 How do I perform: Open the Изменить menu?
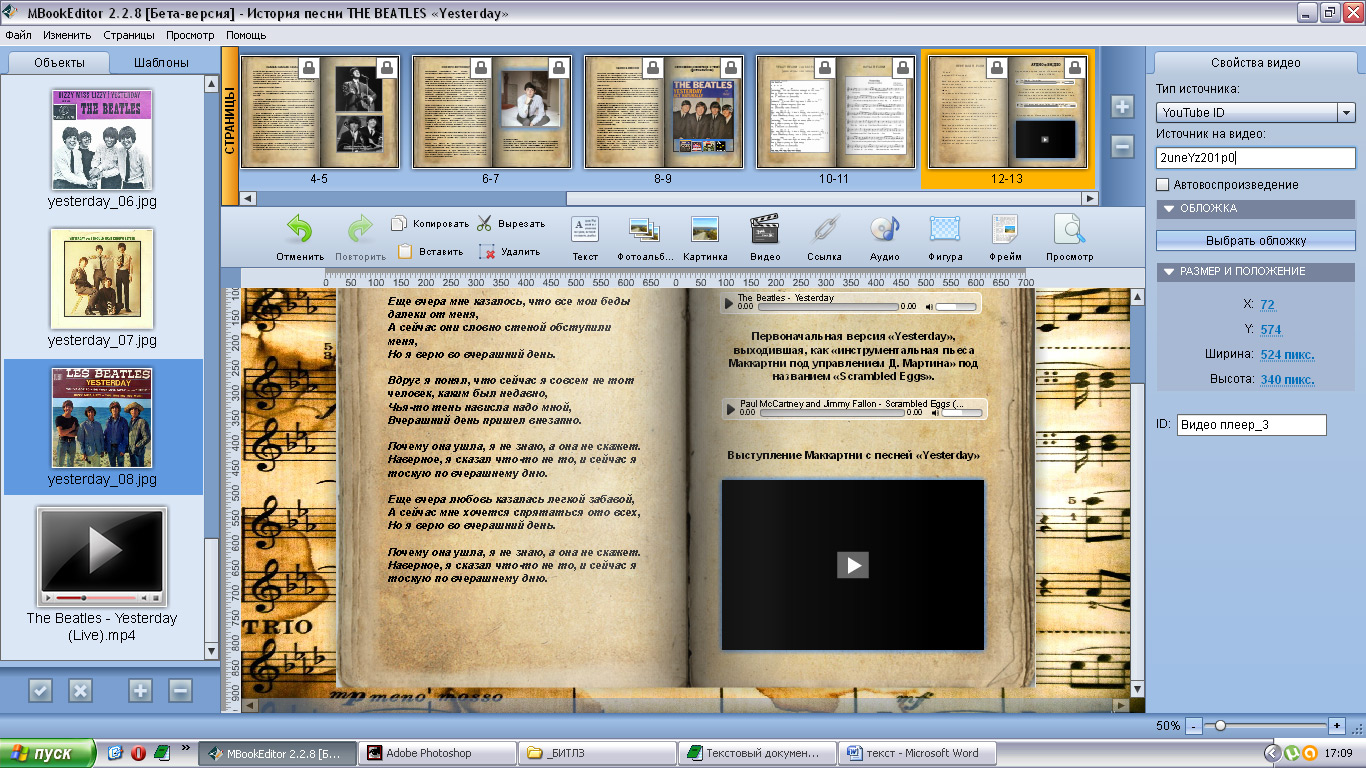pos(67,35)
